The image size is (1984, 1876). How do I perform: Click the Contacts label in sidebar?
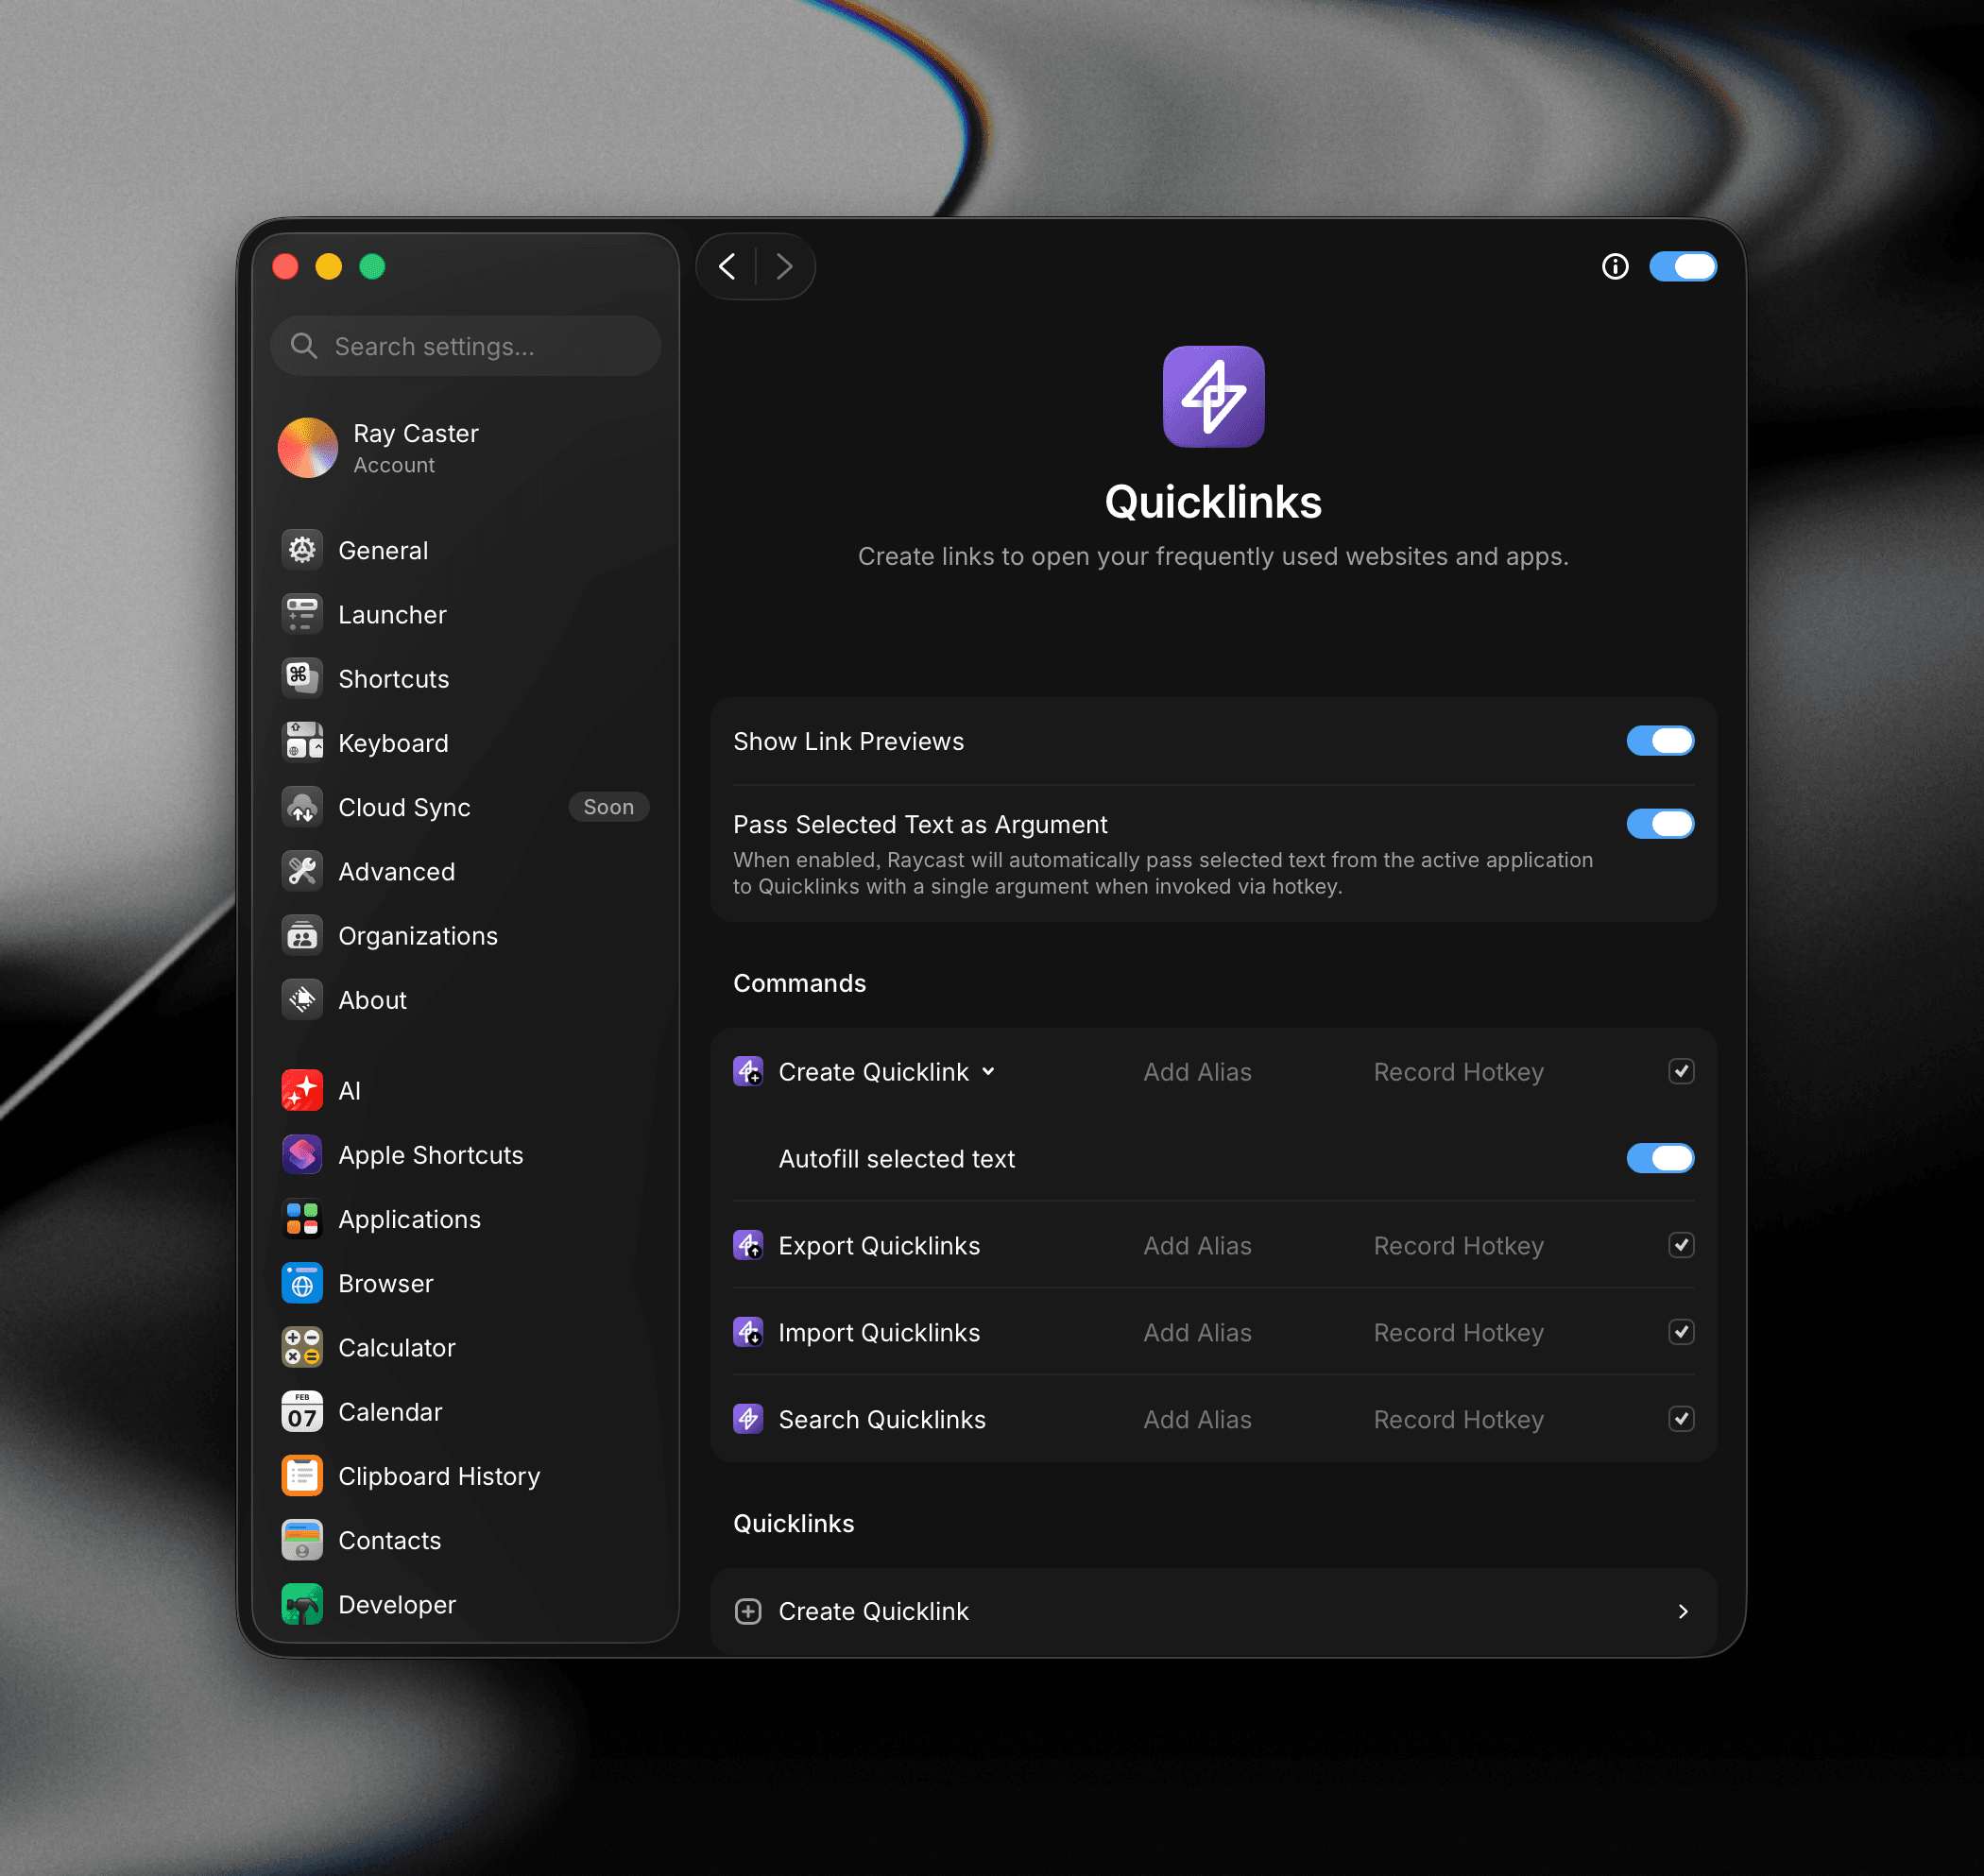point(389,1540)
